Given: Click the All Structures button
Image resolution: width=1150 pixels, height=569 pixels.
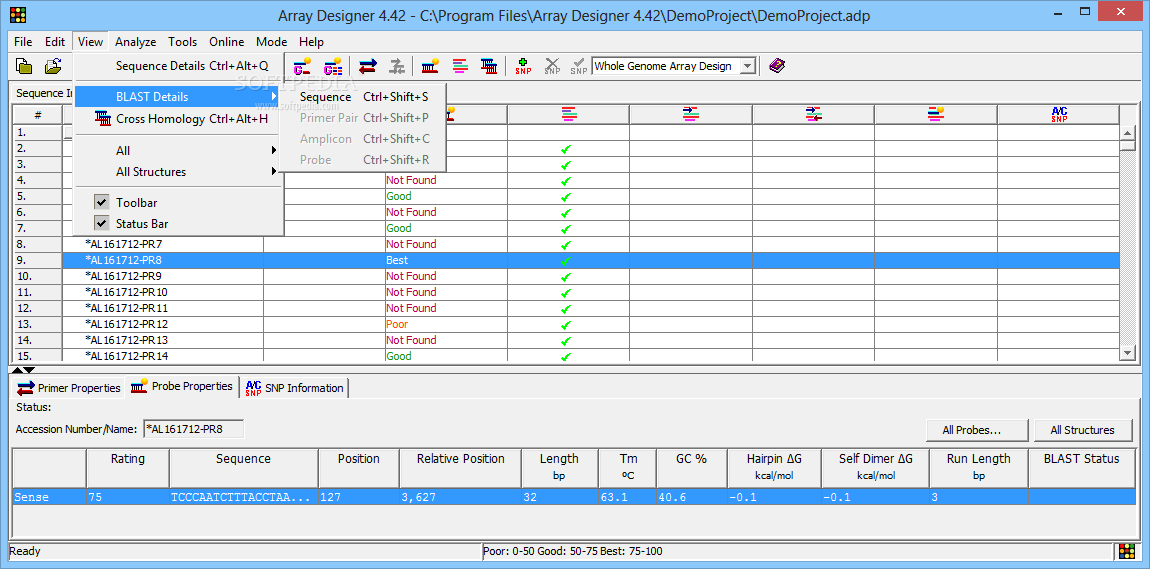Looking at the screenshot, I should point(1083,430).
